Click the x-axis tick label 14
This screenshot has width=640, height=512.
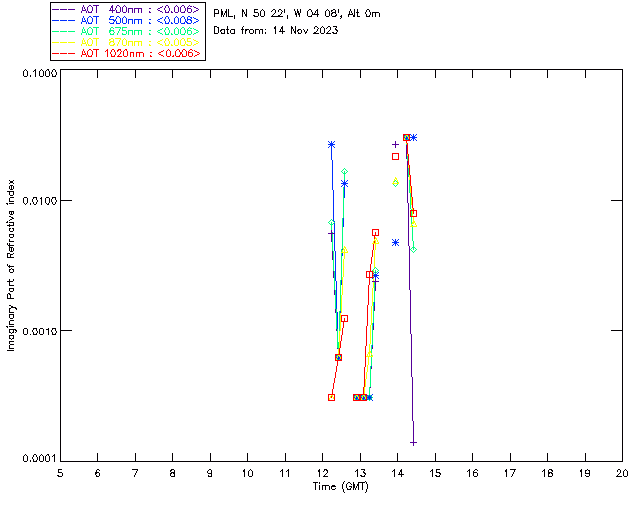point(398,473)
